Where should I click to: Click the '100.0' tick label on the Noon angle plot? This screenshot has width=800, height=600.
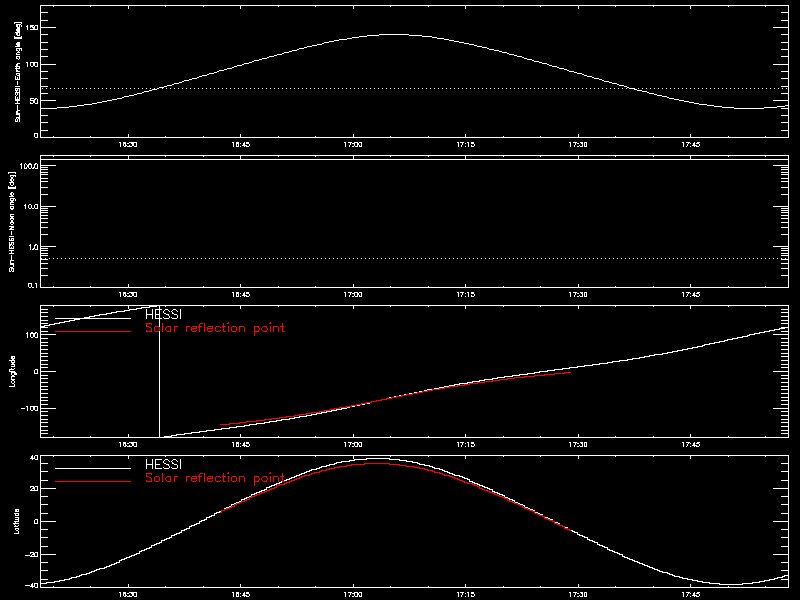click(x=29, y=166)
